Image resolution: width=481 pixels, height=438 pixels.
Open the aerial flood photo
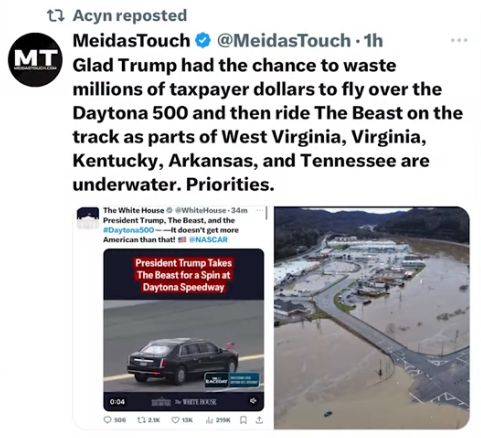(x=372, y=317)
